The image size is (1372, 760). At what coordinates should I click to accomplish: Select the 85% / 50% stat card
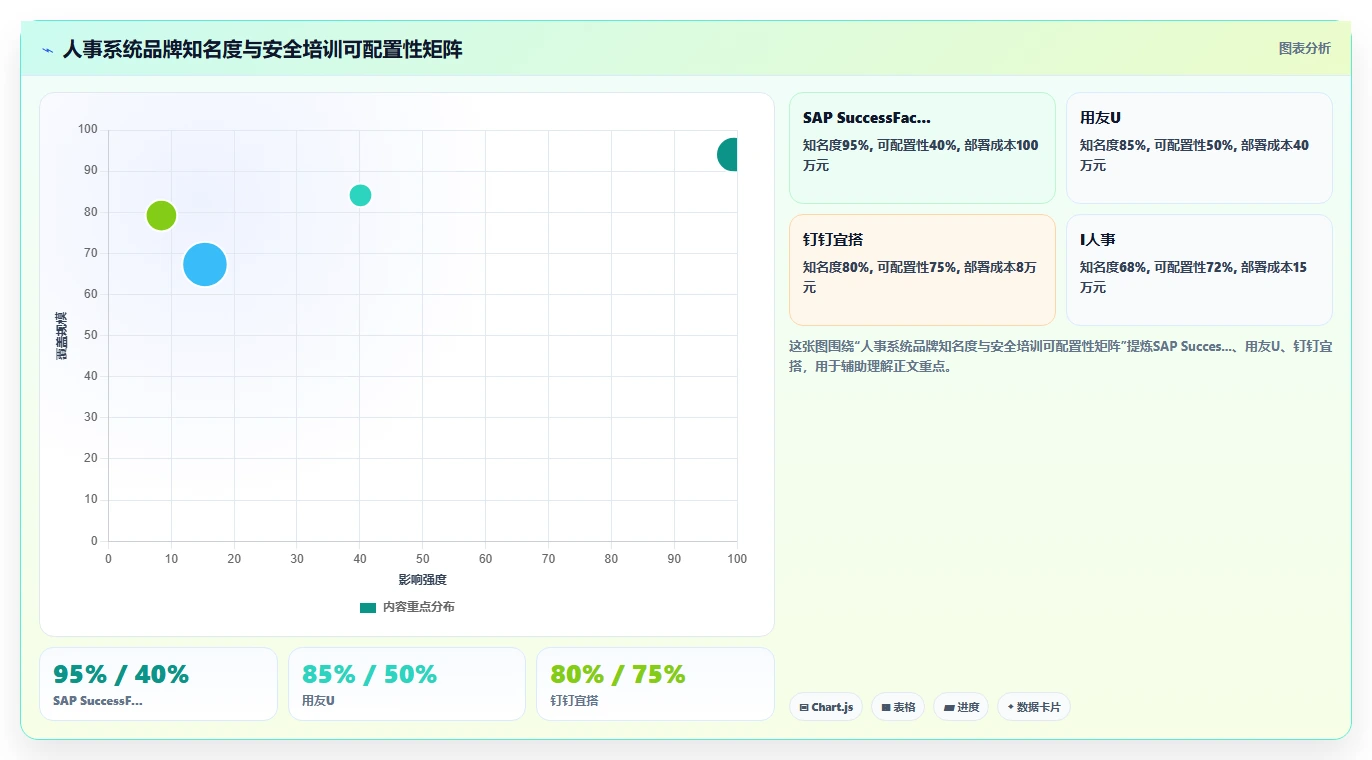(407, 684)
